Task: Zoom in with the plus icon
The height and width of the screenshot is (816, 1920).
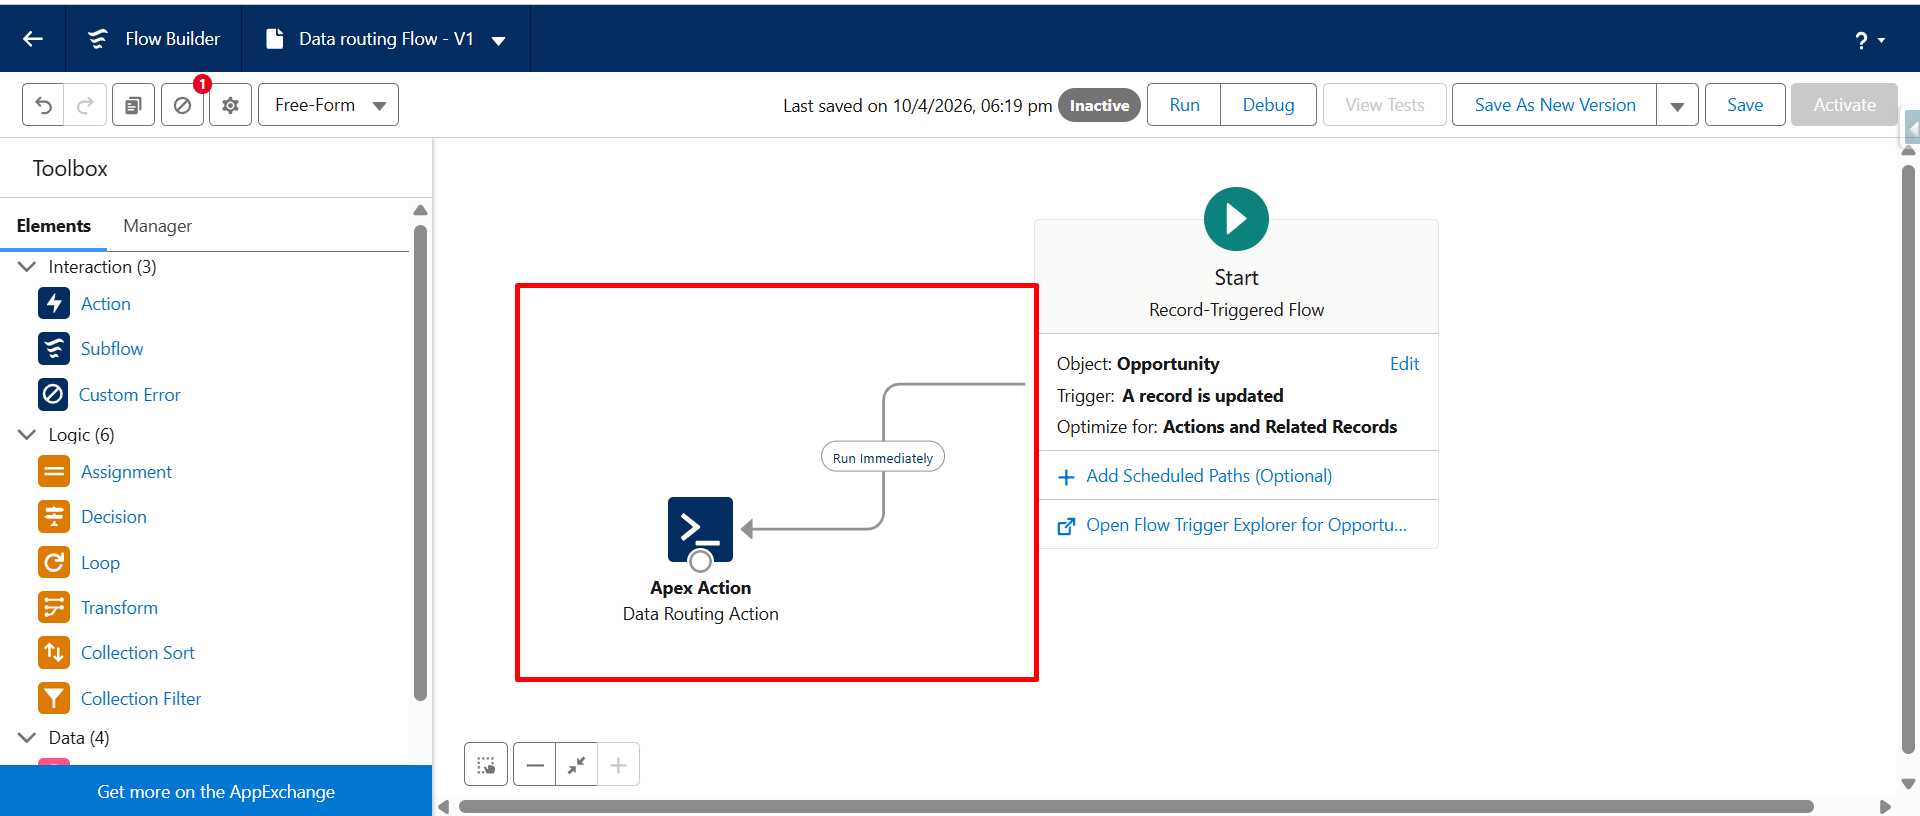Action: (619, 765)
